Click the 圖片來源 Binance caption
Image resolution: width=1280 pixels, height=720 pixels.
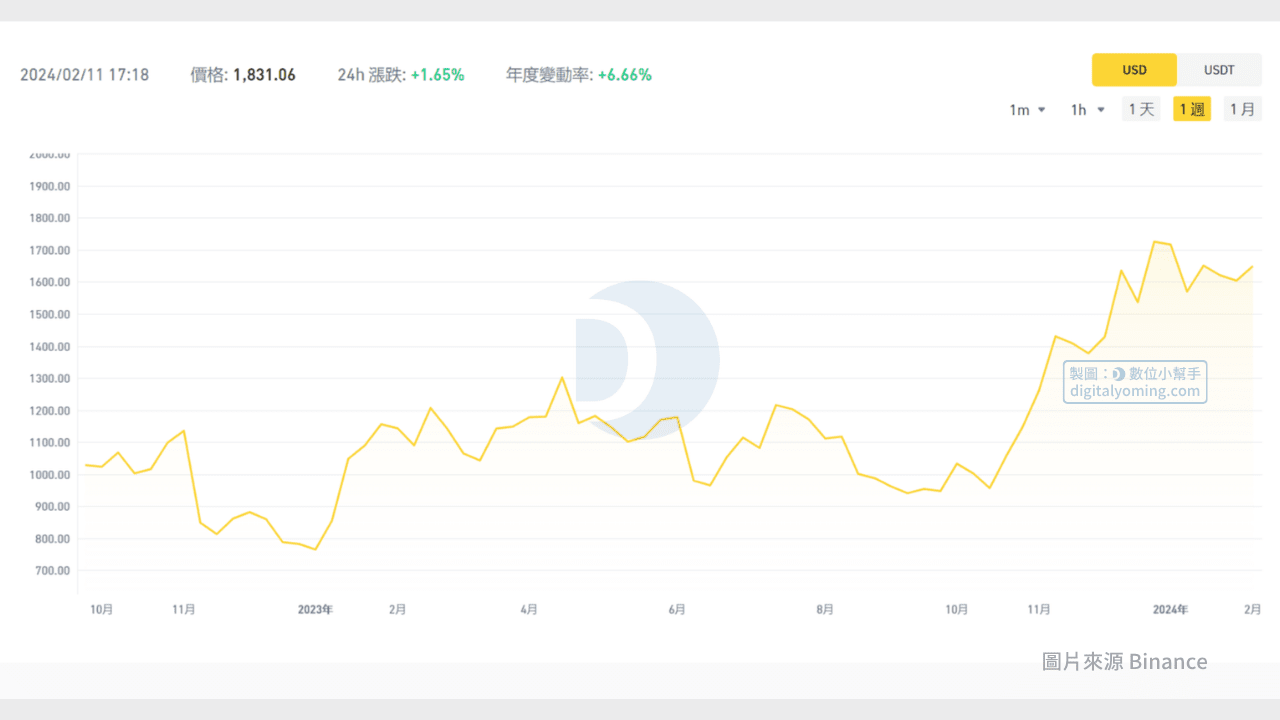click(x=1125, y=662)
